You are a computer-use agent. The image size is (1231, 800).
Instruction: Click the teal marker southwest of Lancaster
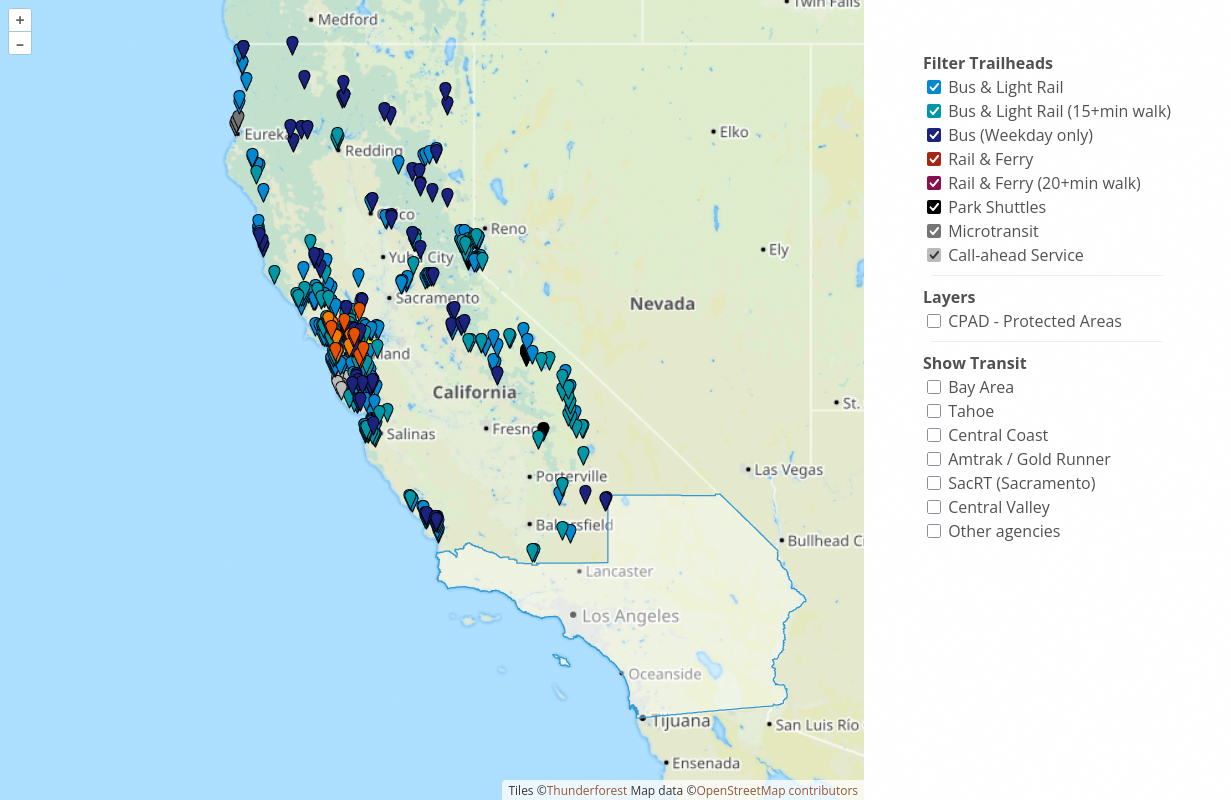coord(533,551)
